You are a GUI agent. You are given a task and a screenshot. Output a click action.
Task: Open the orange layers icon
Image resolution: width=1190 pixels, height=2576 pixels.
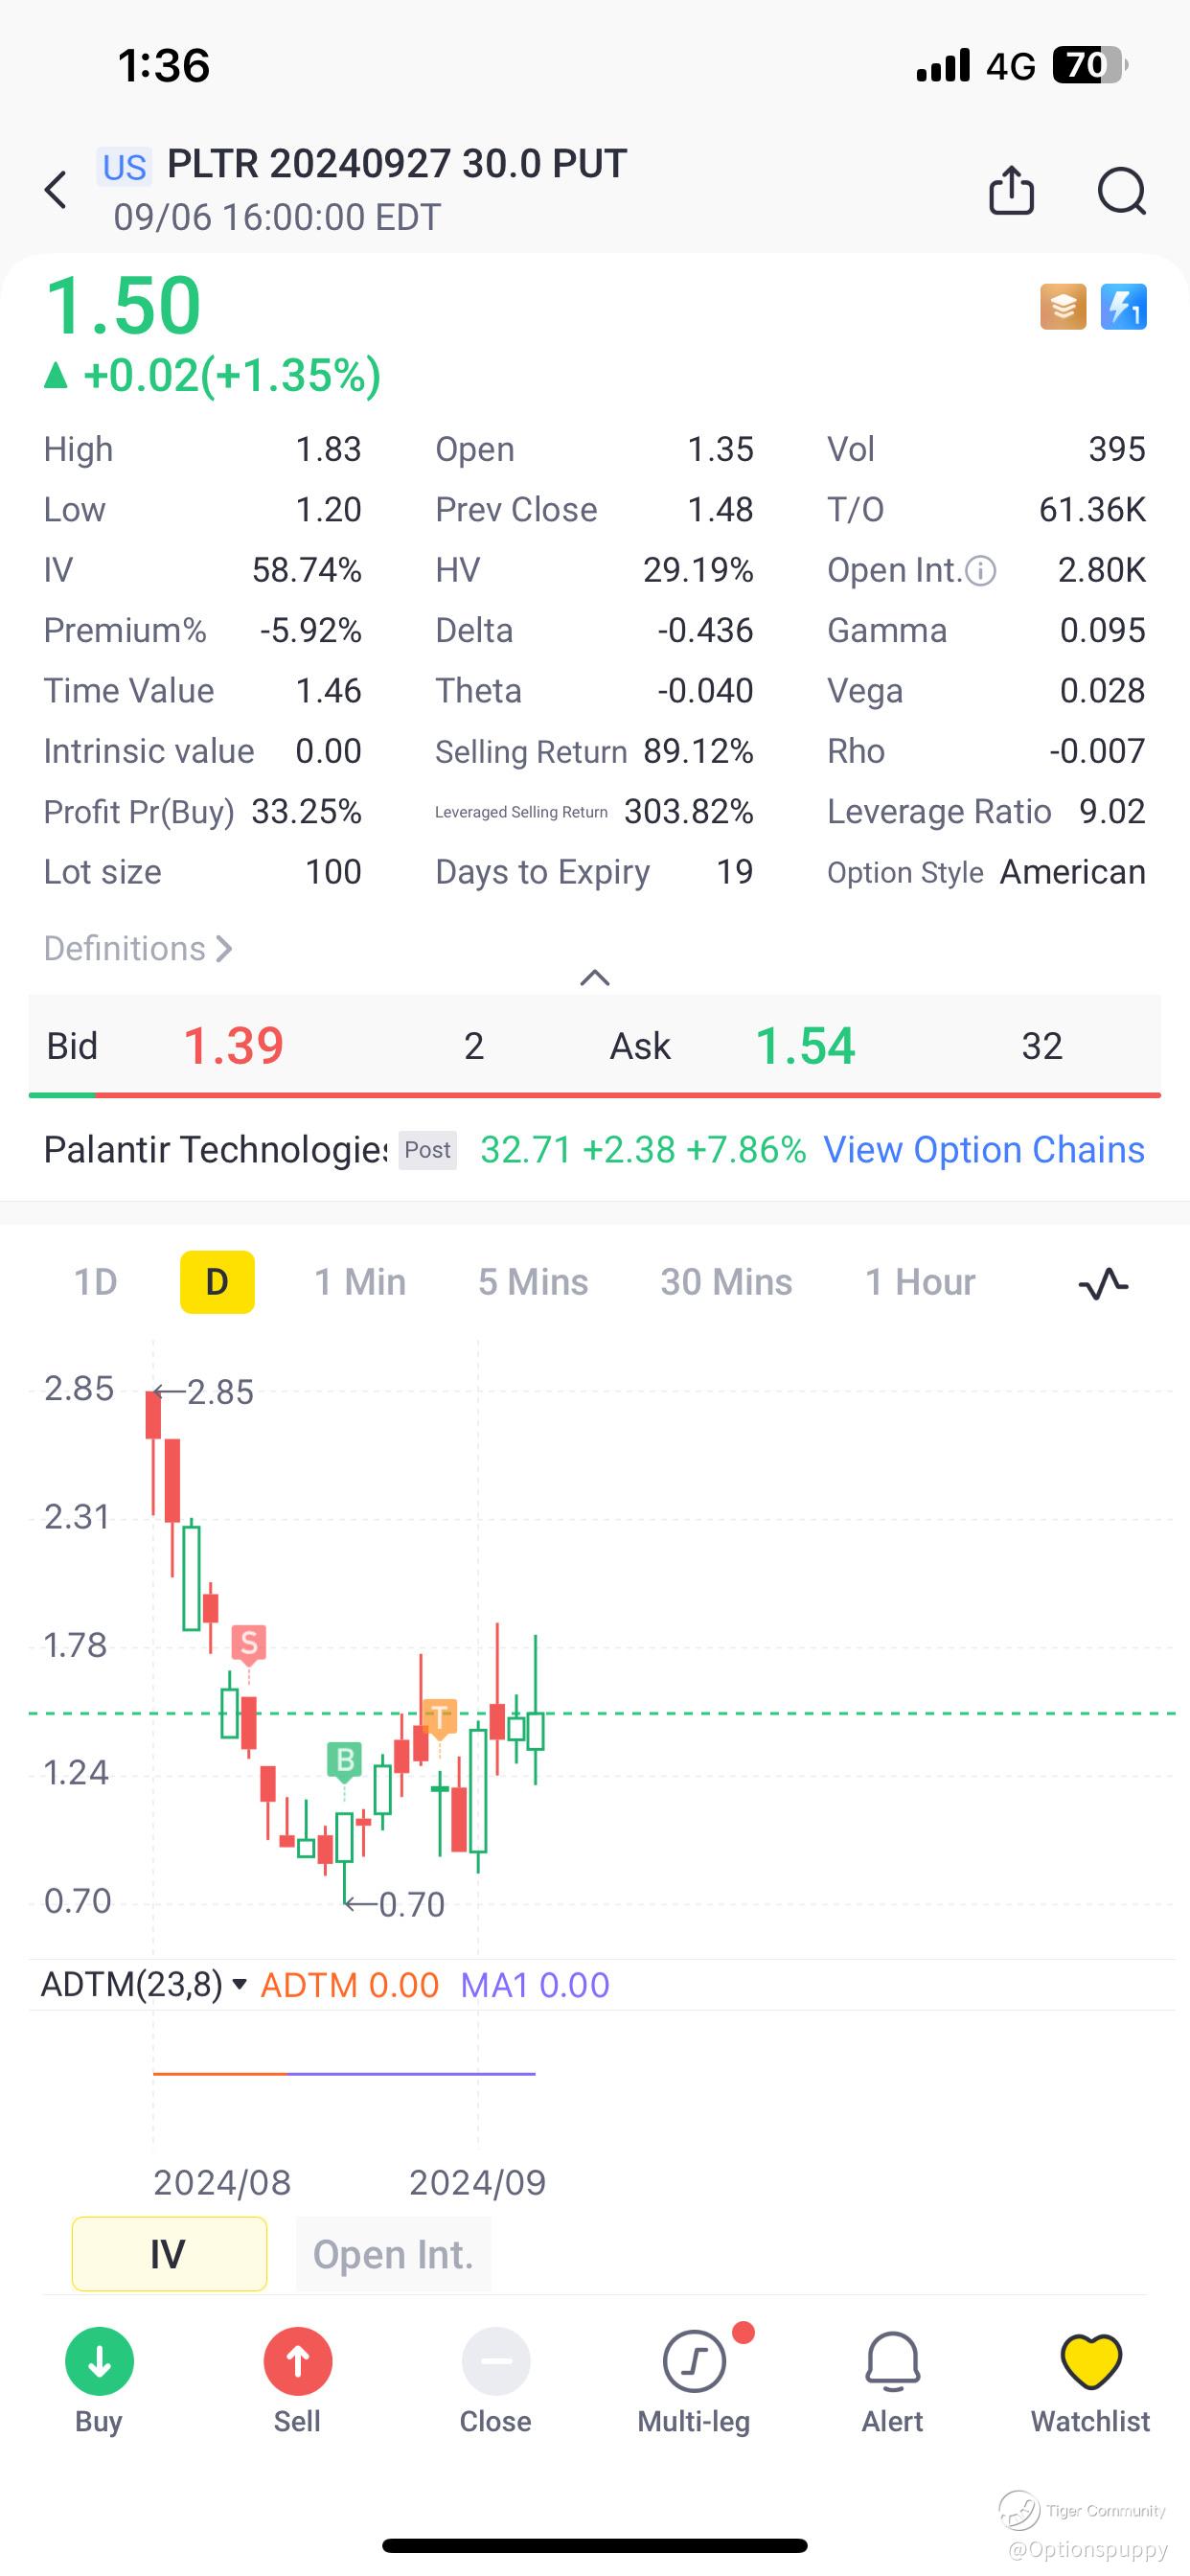1063,307
